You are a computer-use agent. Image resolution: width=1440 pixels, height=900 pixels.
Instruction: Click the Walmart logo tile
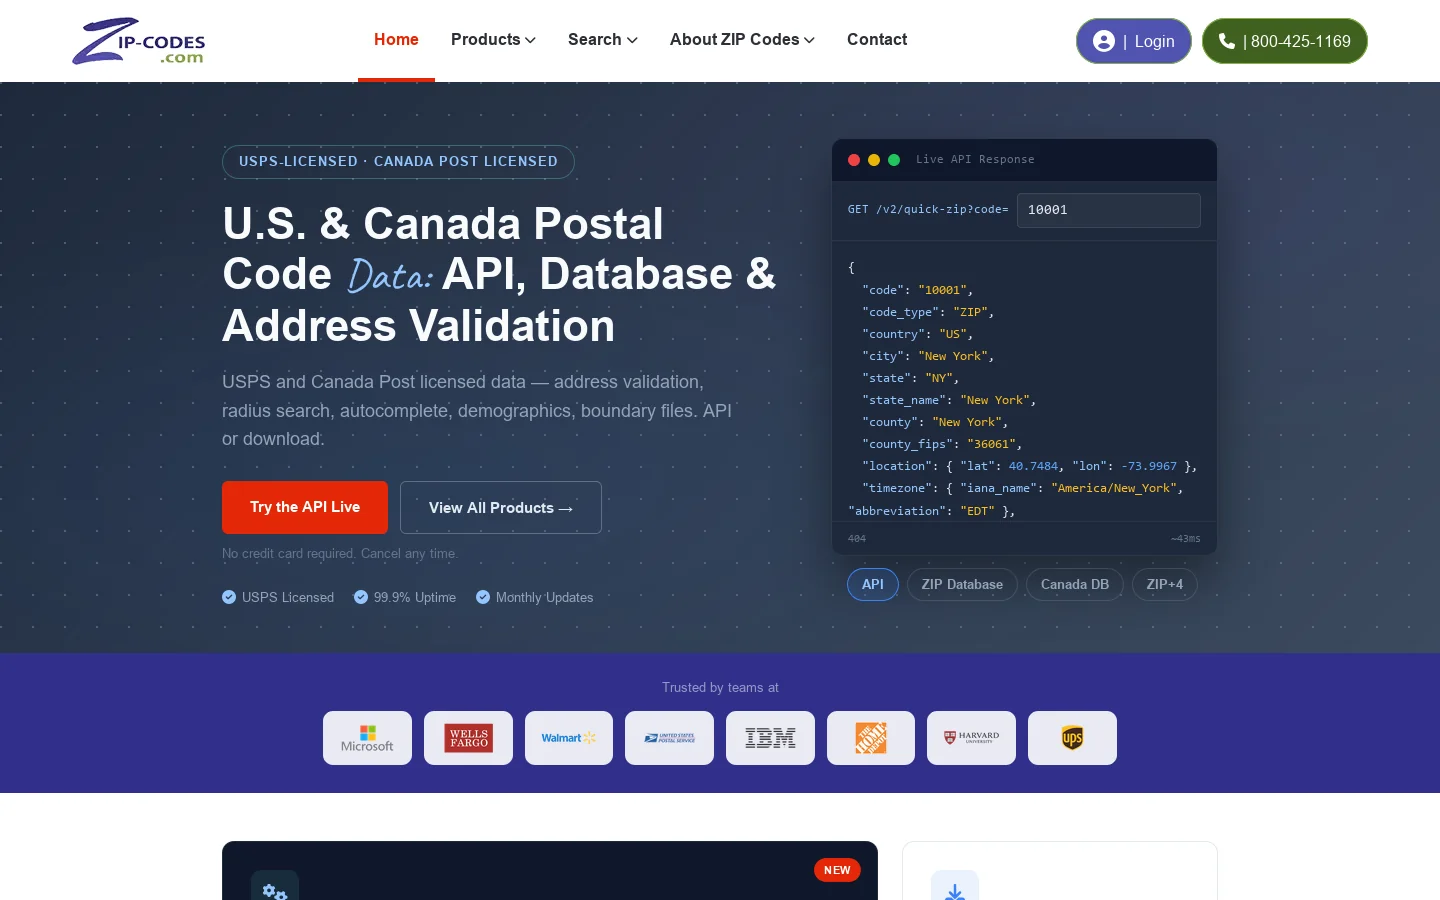coord(569,738)
